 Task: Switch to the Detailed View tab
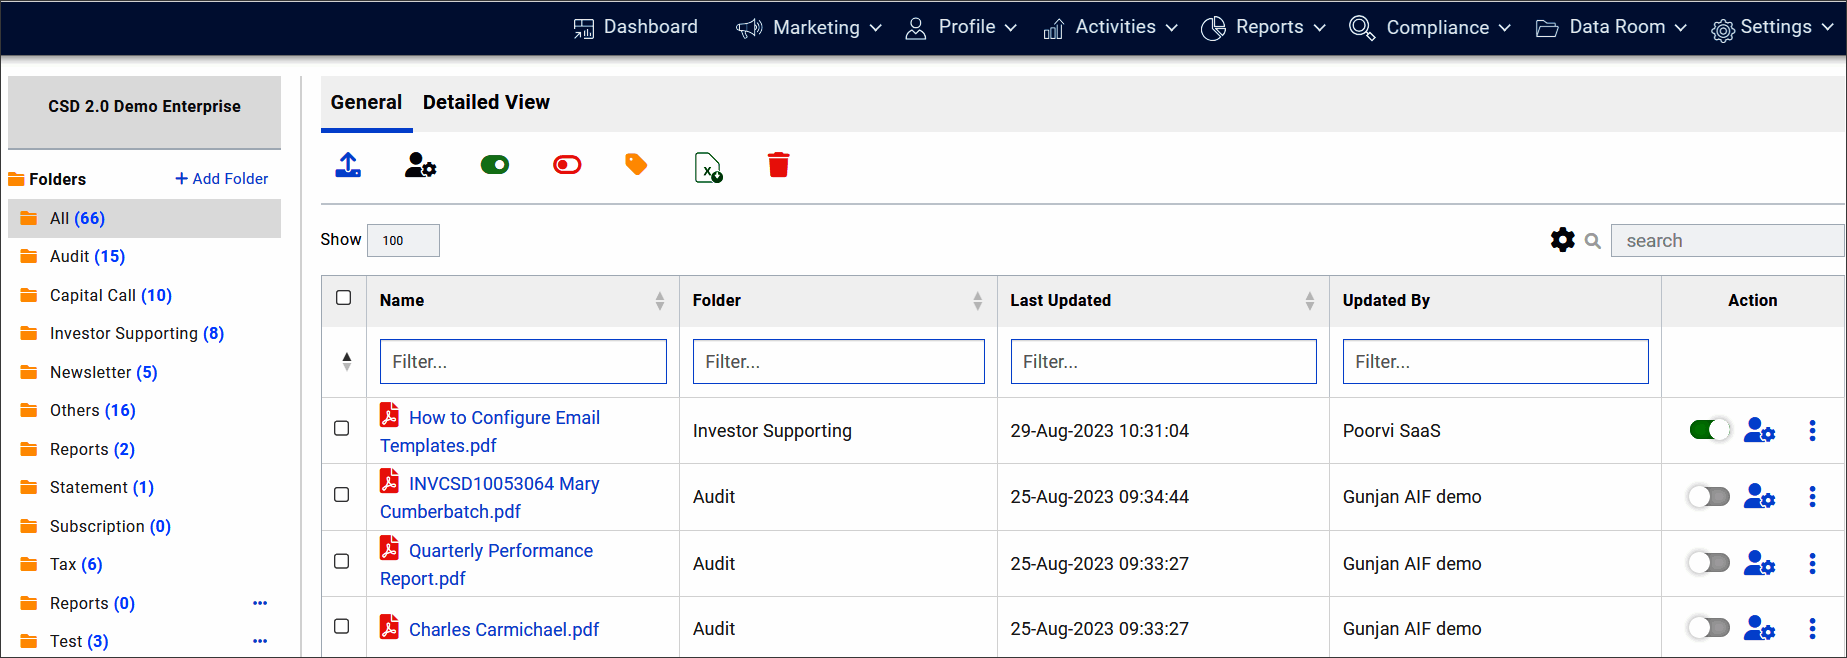(486, 102)
